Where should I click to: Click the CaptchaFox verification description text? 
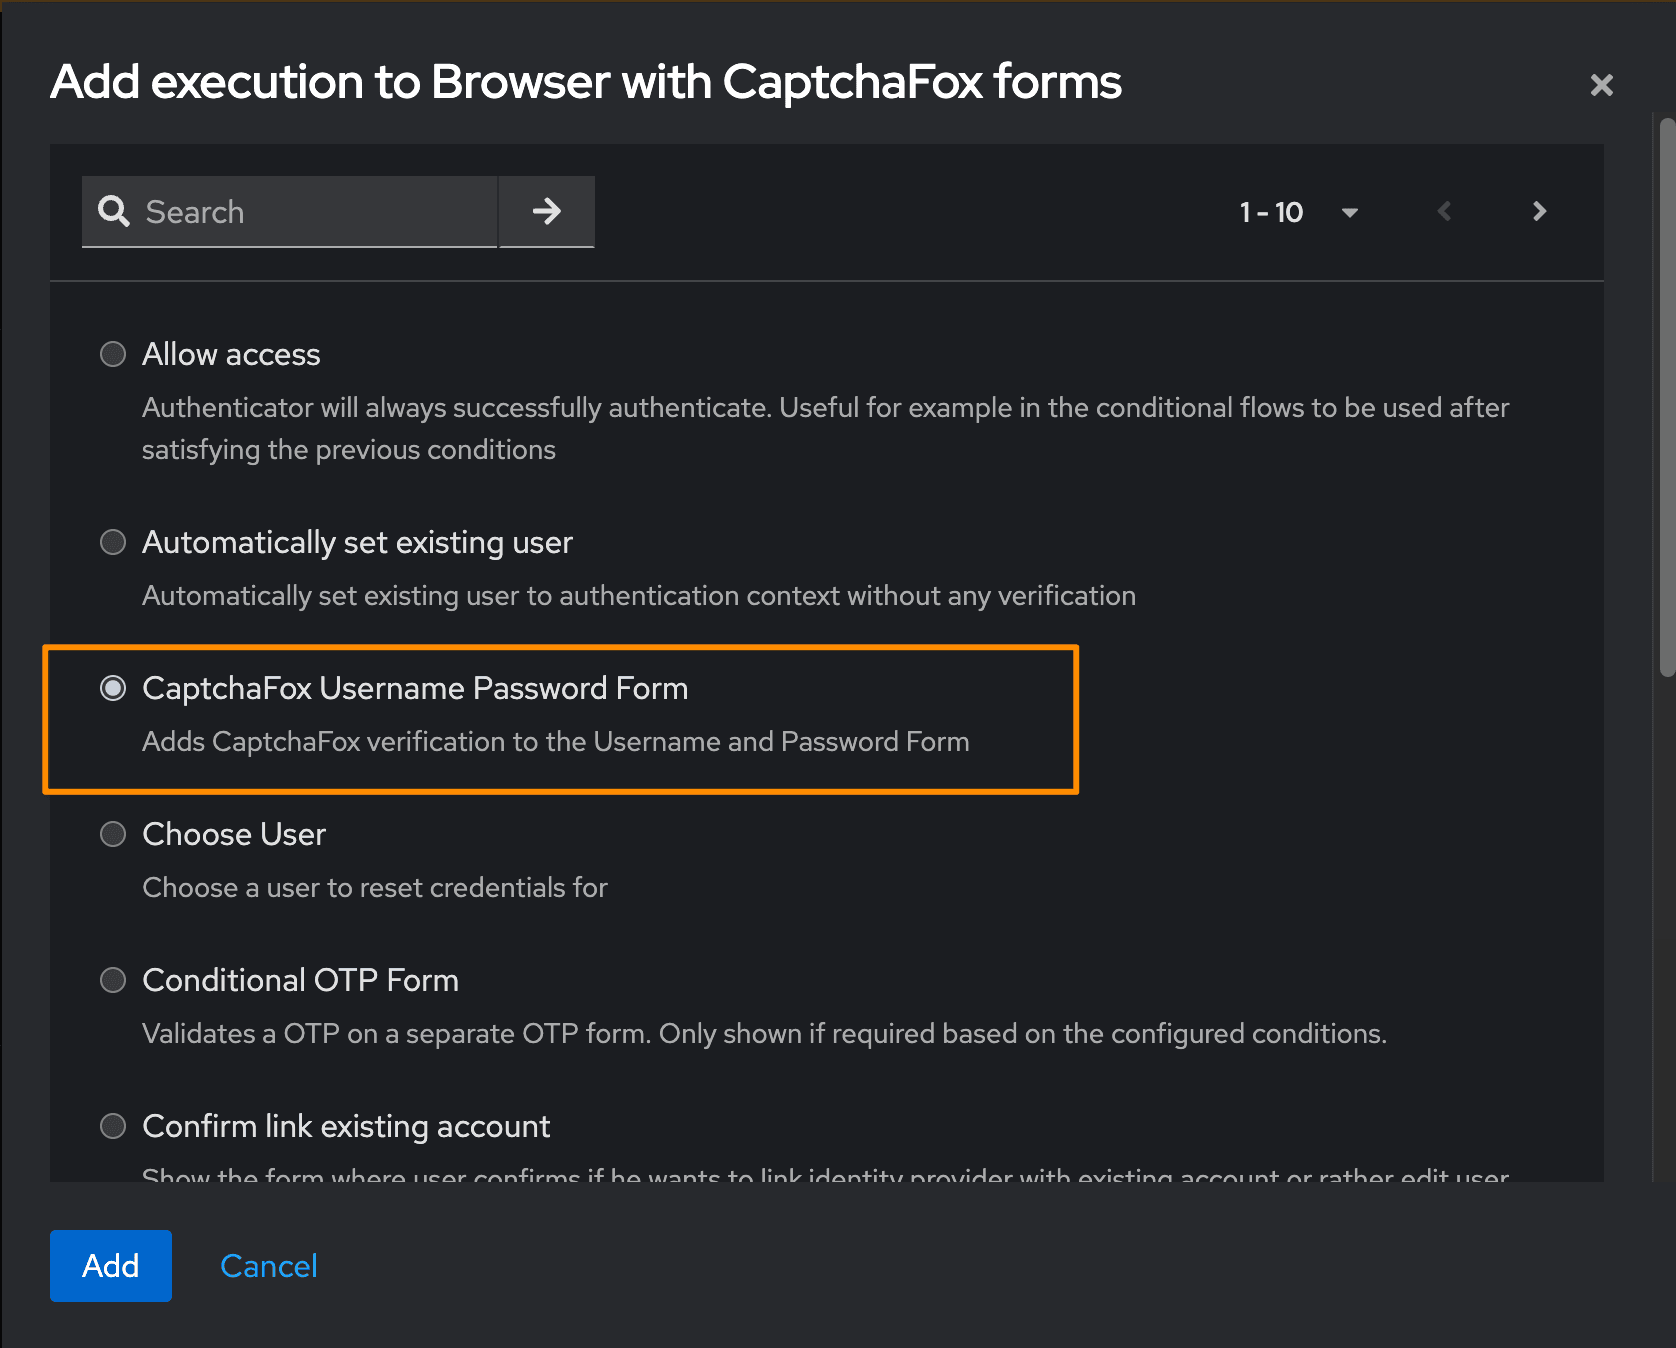555,741
